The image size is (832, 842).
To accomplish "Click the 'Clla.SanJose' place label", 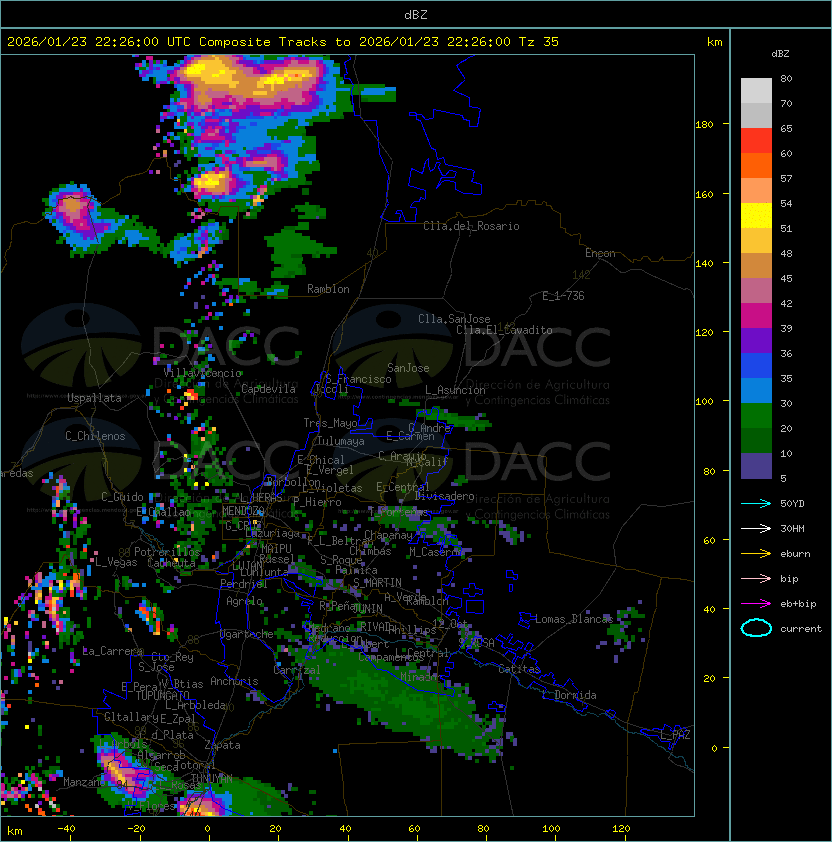I will (x=454, y=319).
